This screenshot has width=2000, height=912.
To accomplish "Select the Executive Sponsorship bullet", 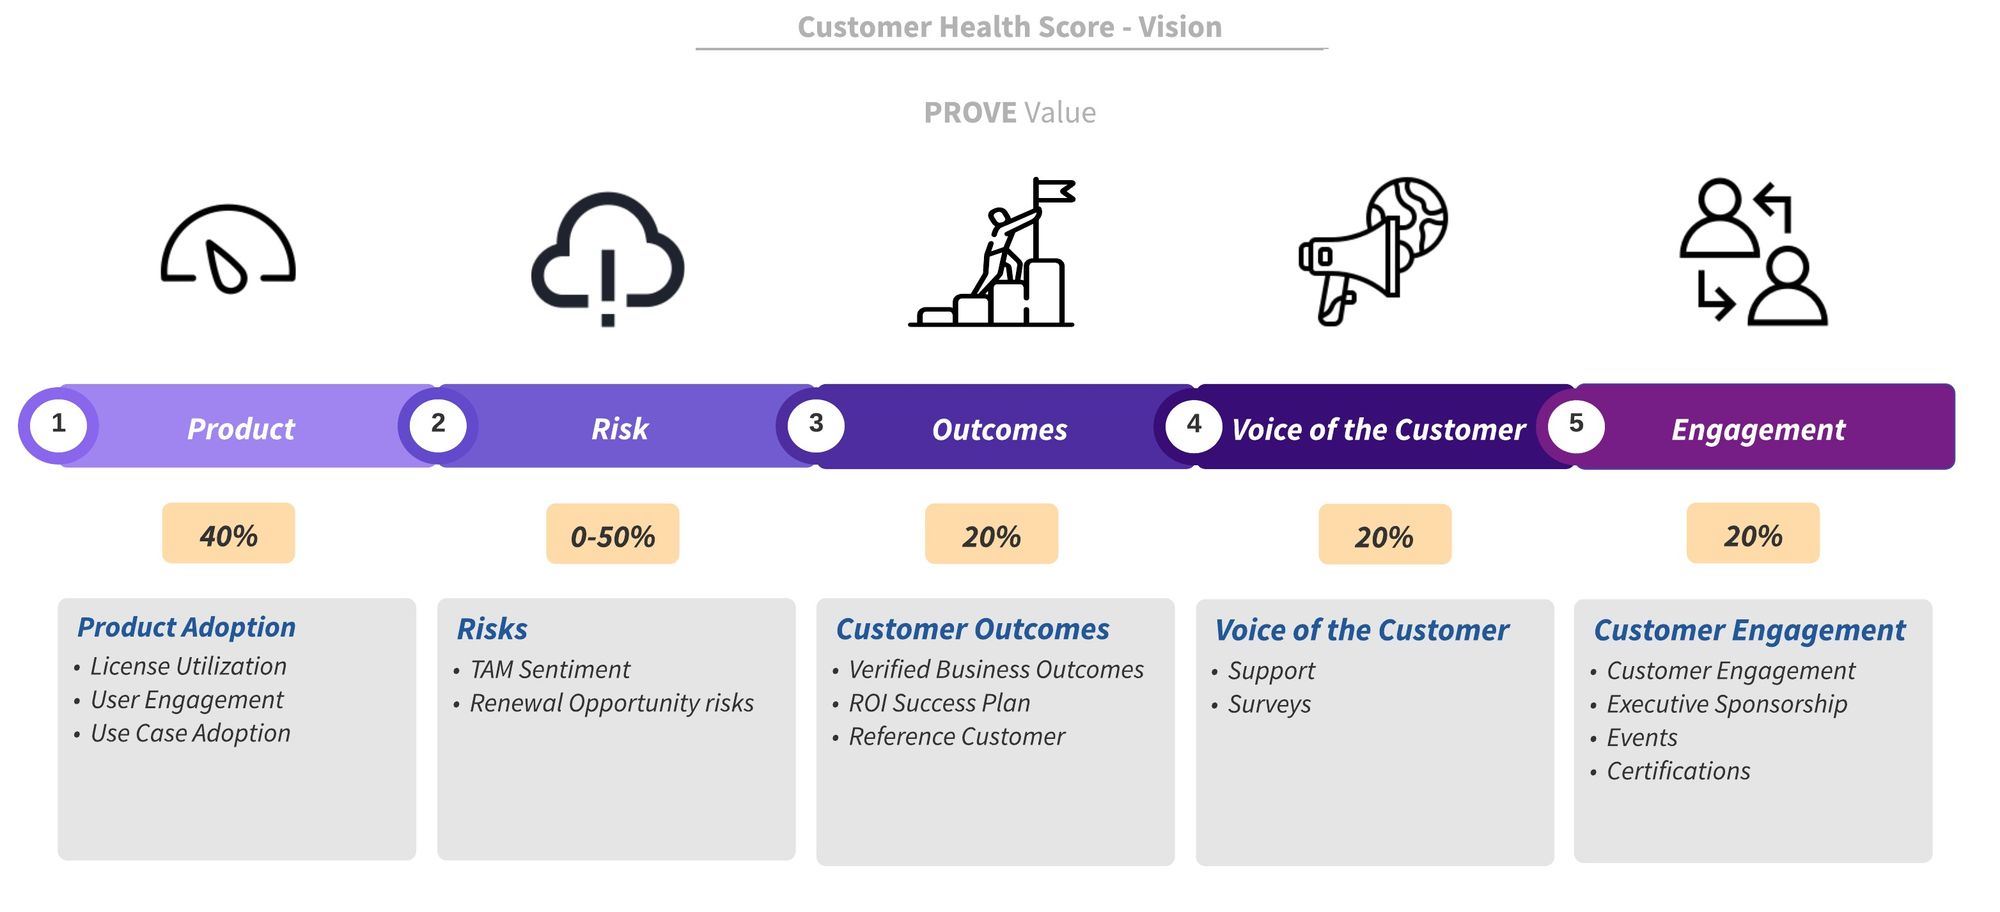I will pos(1726,704).
